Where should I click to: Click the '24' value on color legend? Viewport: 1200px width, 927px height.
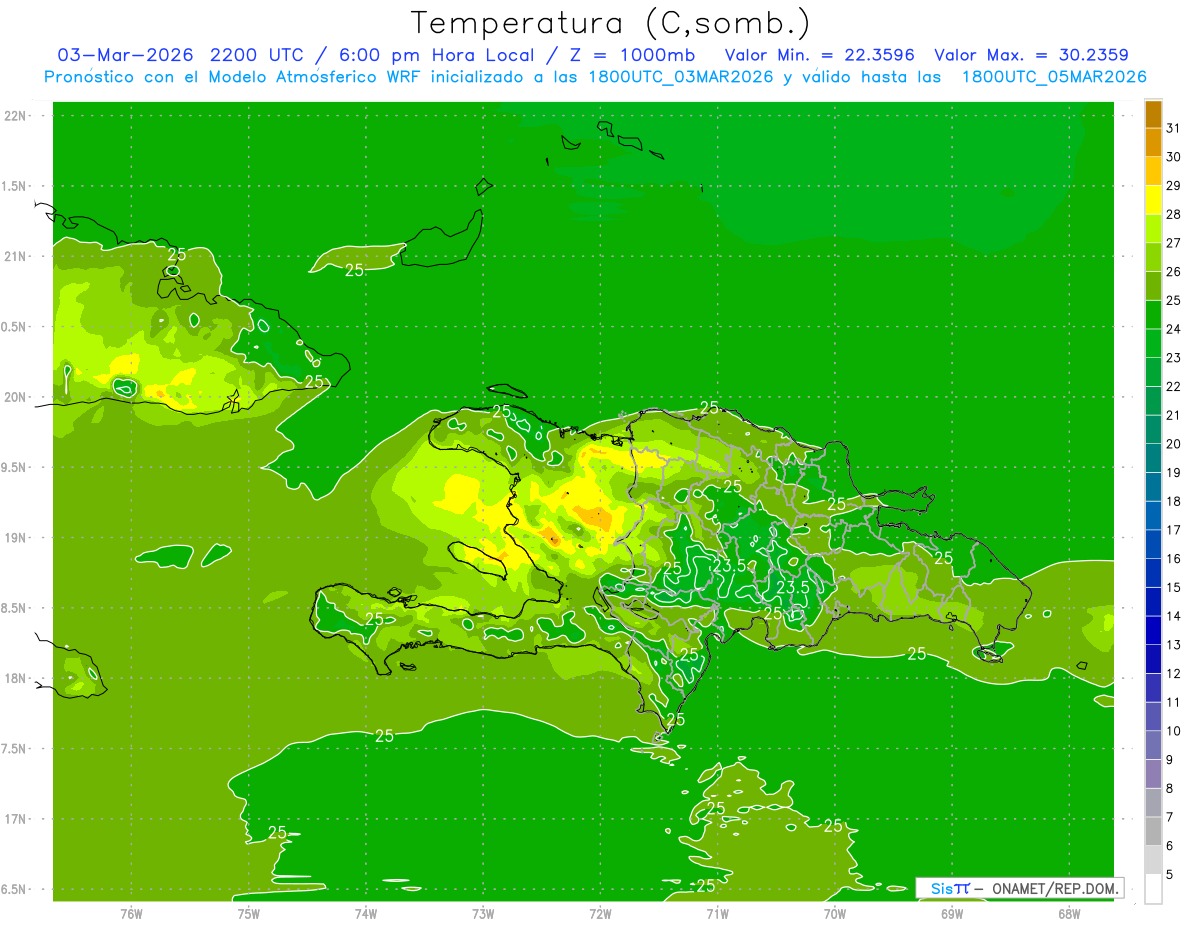1174,329
